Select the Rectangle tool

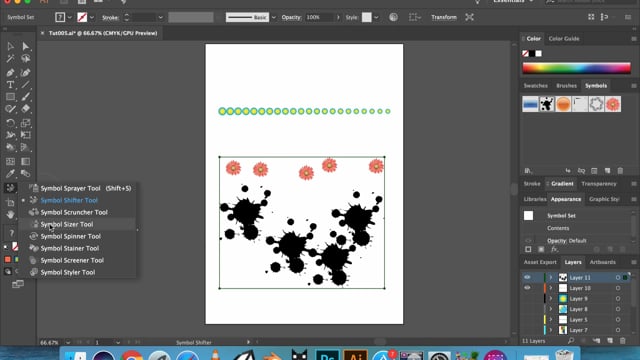[10, 97]
